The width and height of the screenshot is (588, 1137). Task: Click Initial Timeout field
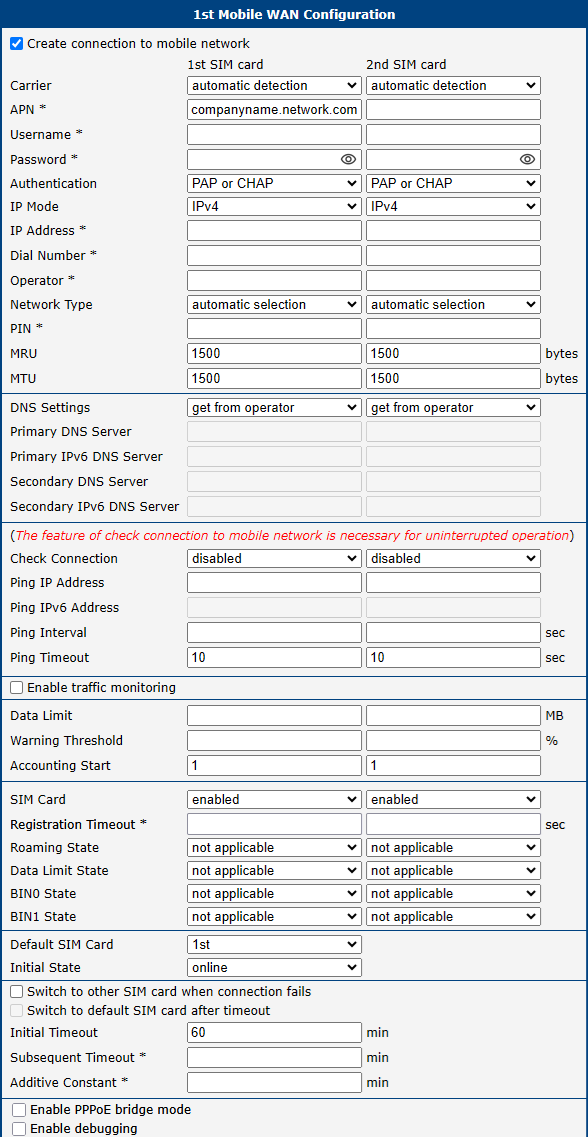(x=274, y=1033)
